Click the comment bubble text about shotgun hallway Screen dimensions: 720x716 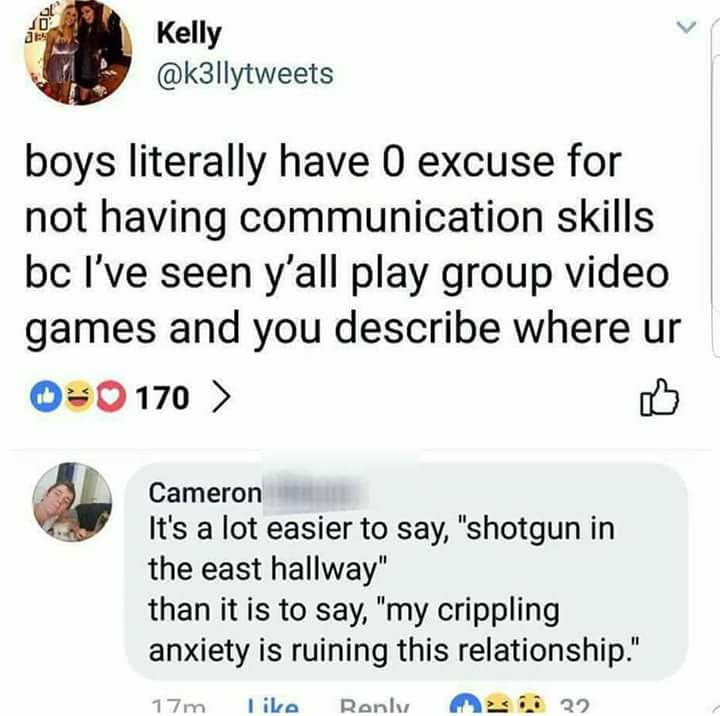tap(394, 589)
